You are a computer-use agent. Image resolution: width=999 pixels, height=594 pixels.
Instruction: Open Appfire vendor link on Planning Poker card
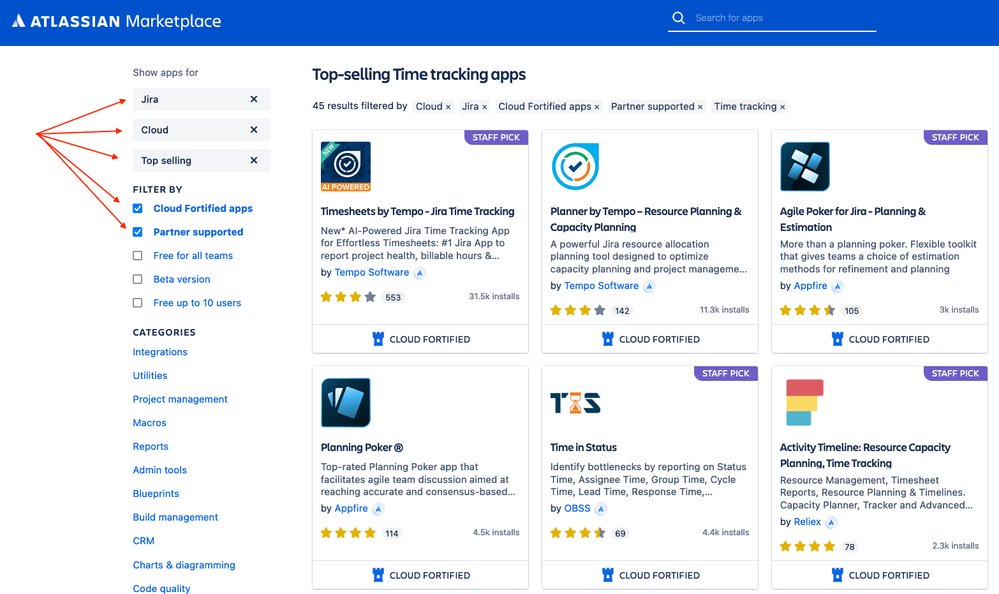coord(351,508)
